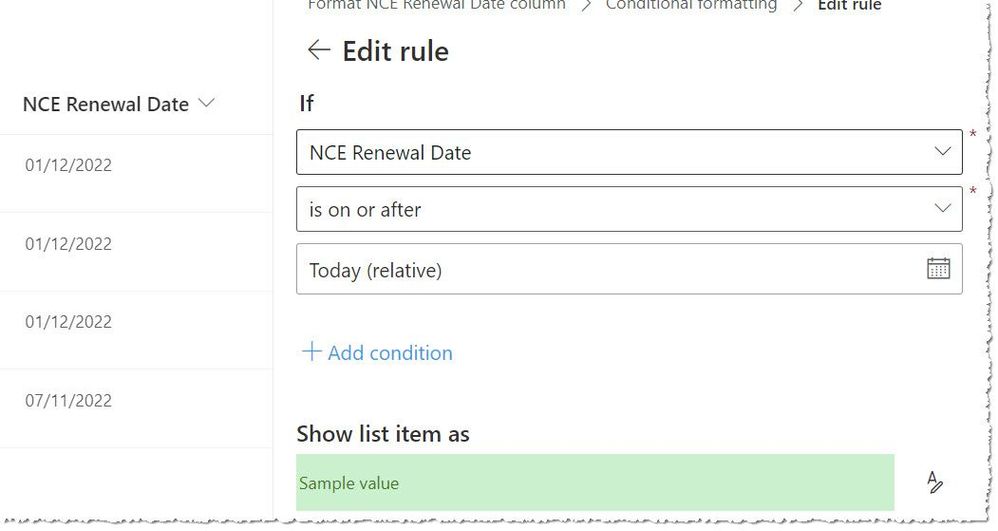Click the back arrow beside Edit rule
998x531 pixels.
pyautogui.click(x=318, y=50)
